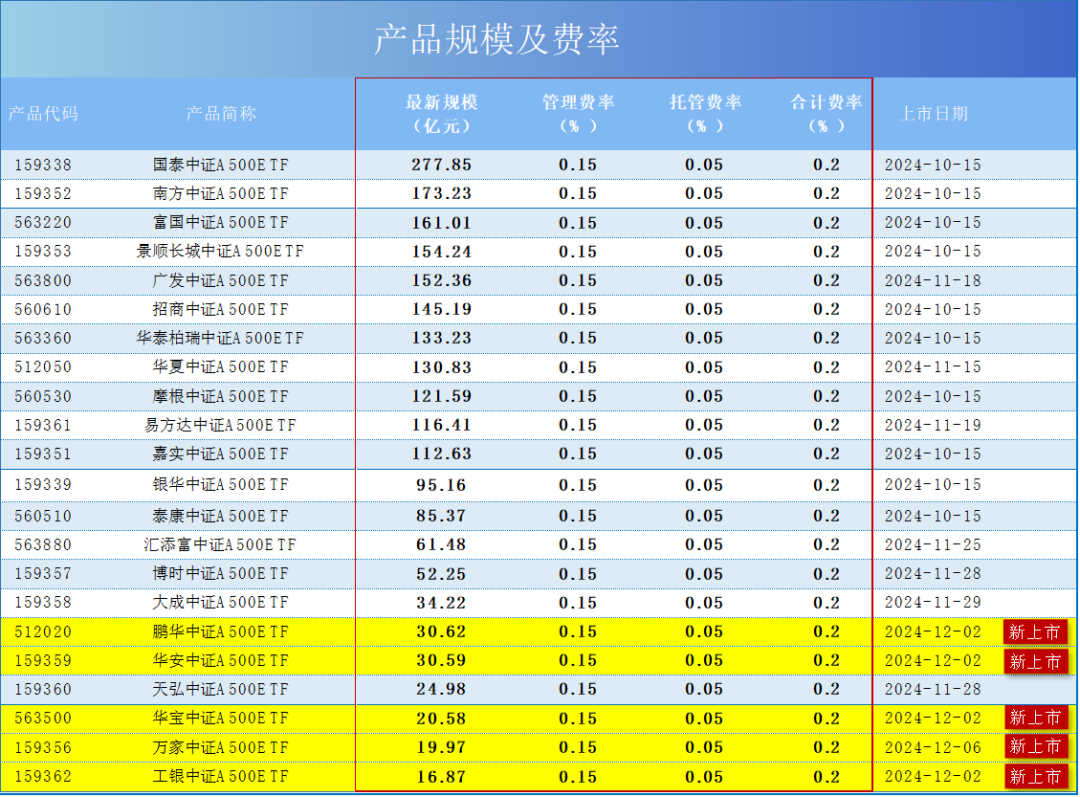
Task: Click the scale value 24.98
Action: point(442,690)
